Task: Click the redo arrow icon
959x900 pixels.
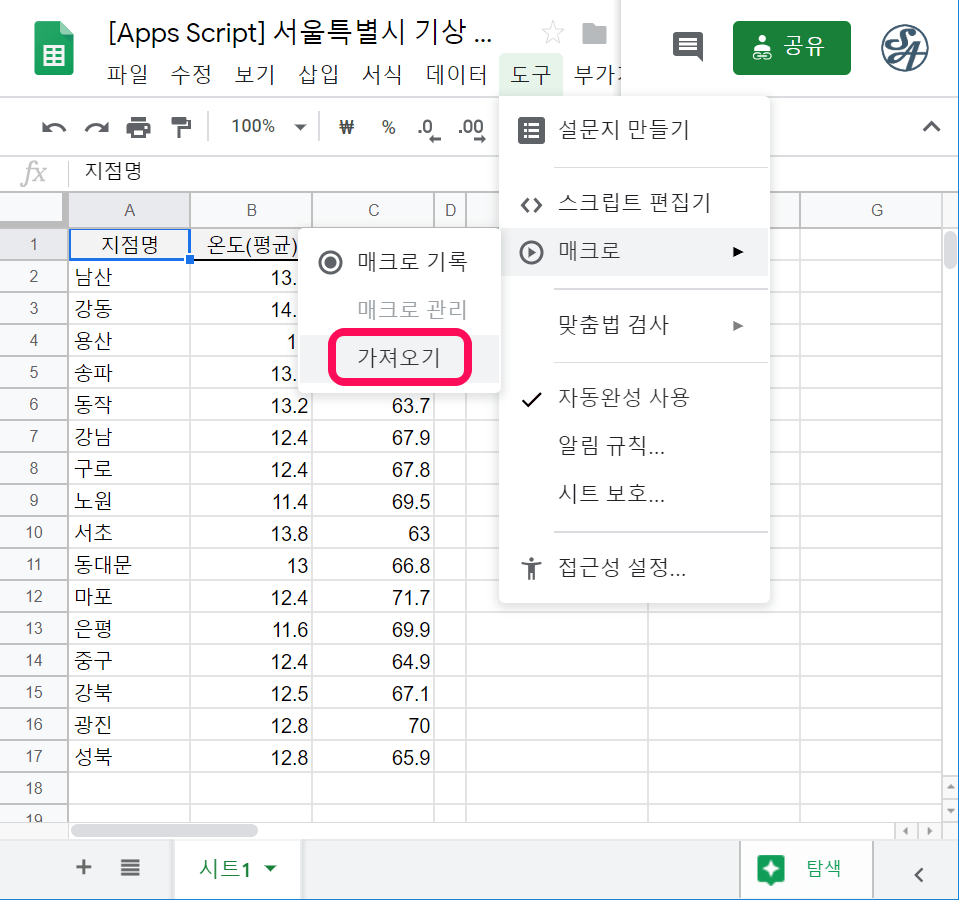Action: pos(96,127)
